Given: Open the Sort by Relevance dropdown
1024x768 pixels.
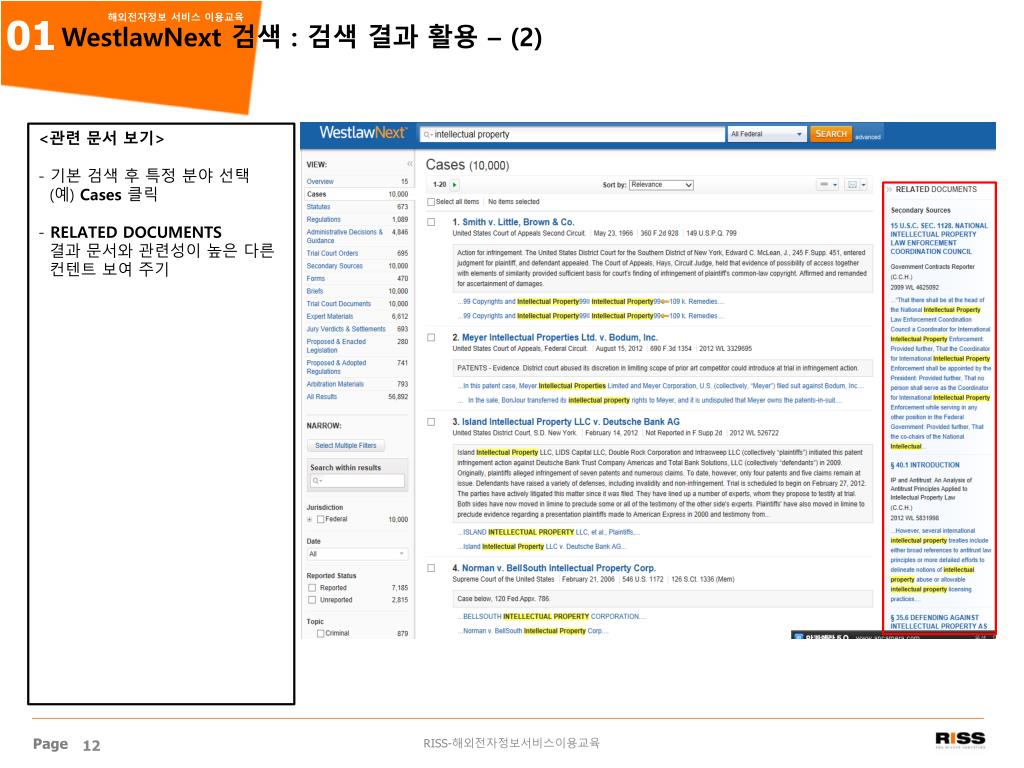Looking at the screenshot, I should [661, 185].
